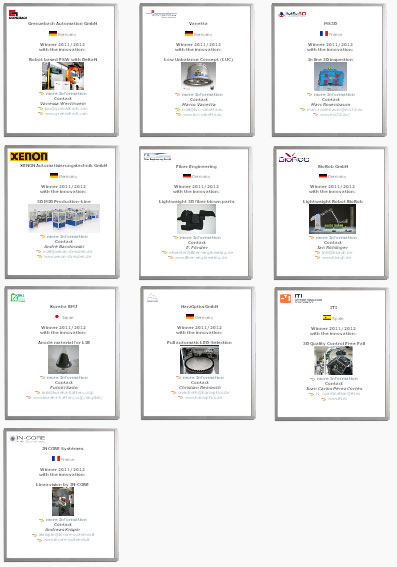Click the German flag in Fiber Engineering card

(x=187, y=176)
